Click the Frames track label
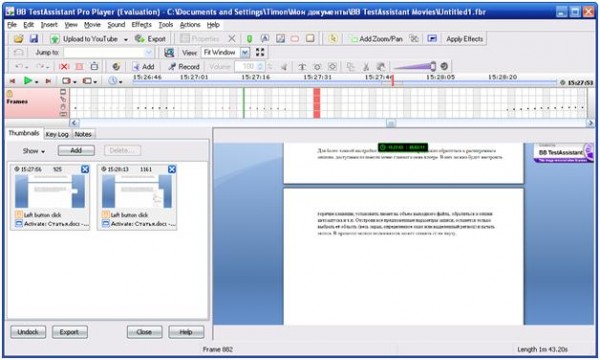 point(17,101)
